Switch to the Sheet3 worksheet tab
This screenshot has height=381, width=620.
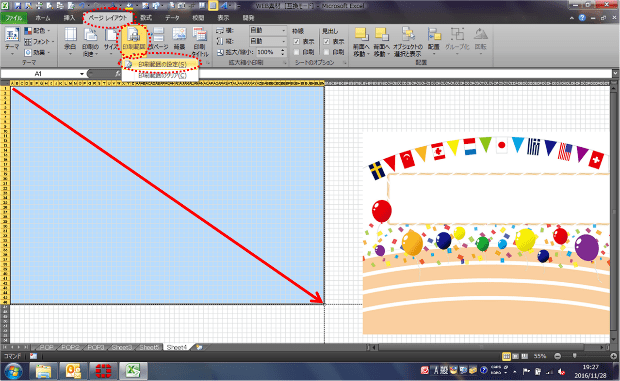click(x=121, y=347)
